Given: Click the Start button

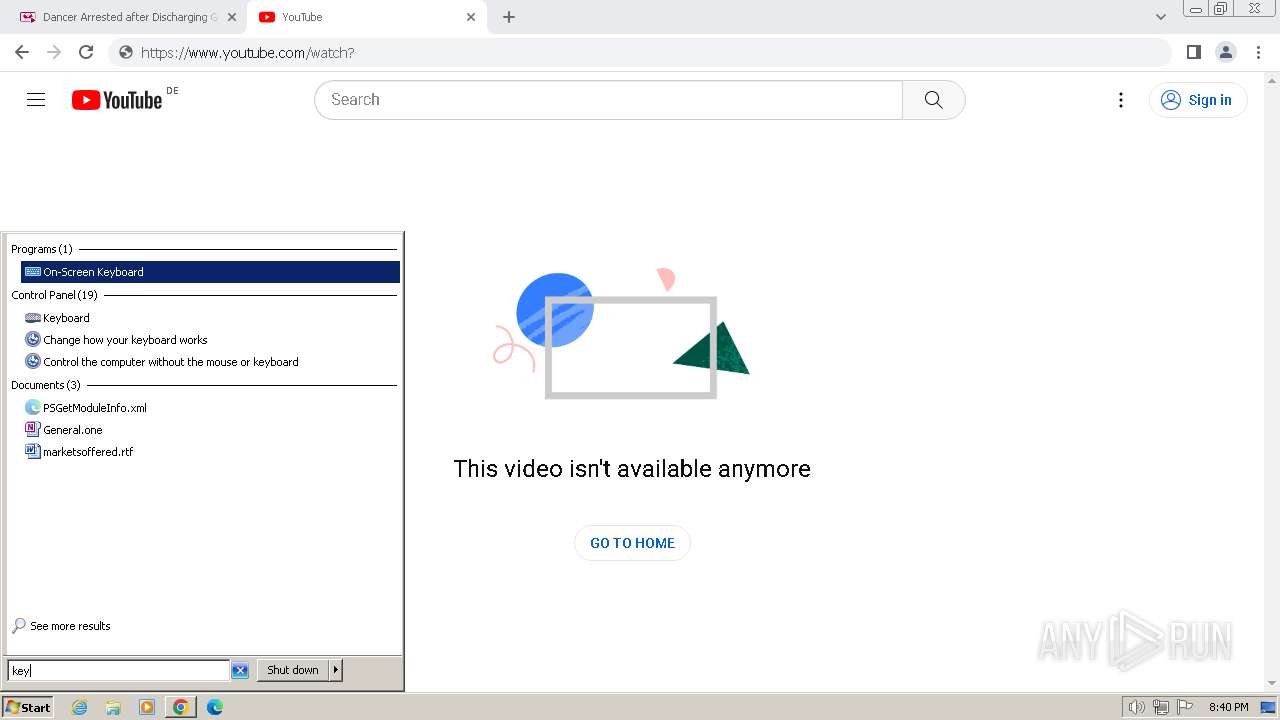Looking at the screenshot, I should 28,707.
